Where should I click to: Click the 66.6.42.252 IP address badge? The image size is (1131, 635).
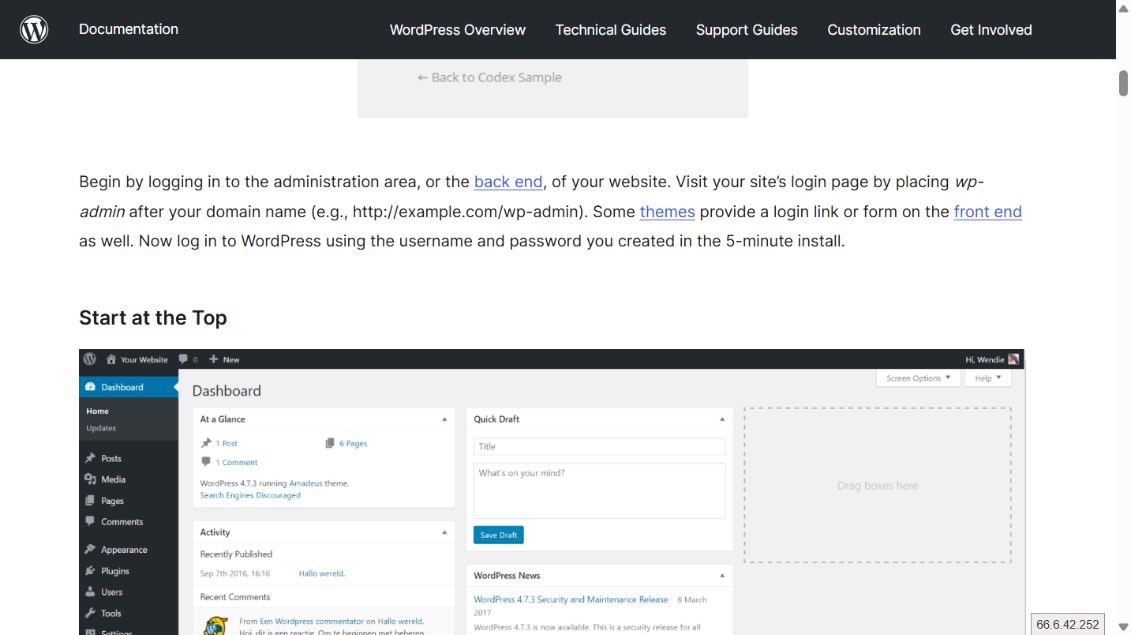coord(1068,624)
